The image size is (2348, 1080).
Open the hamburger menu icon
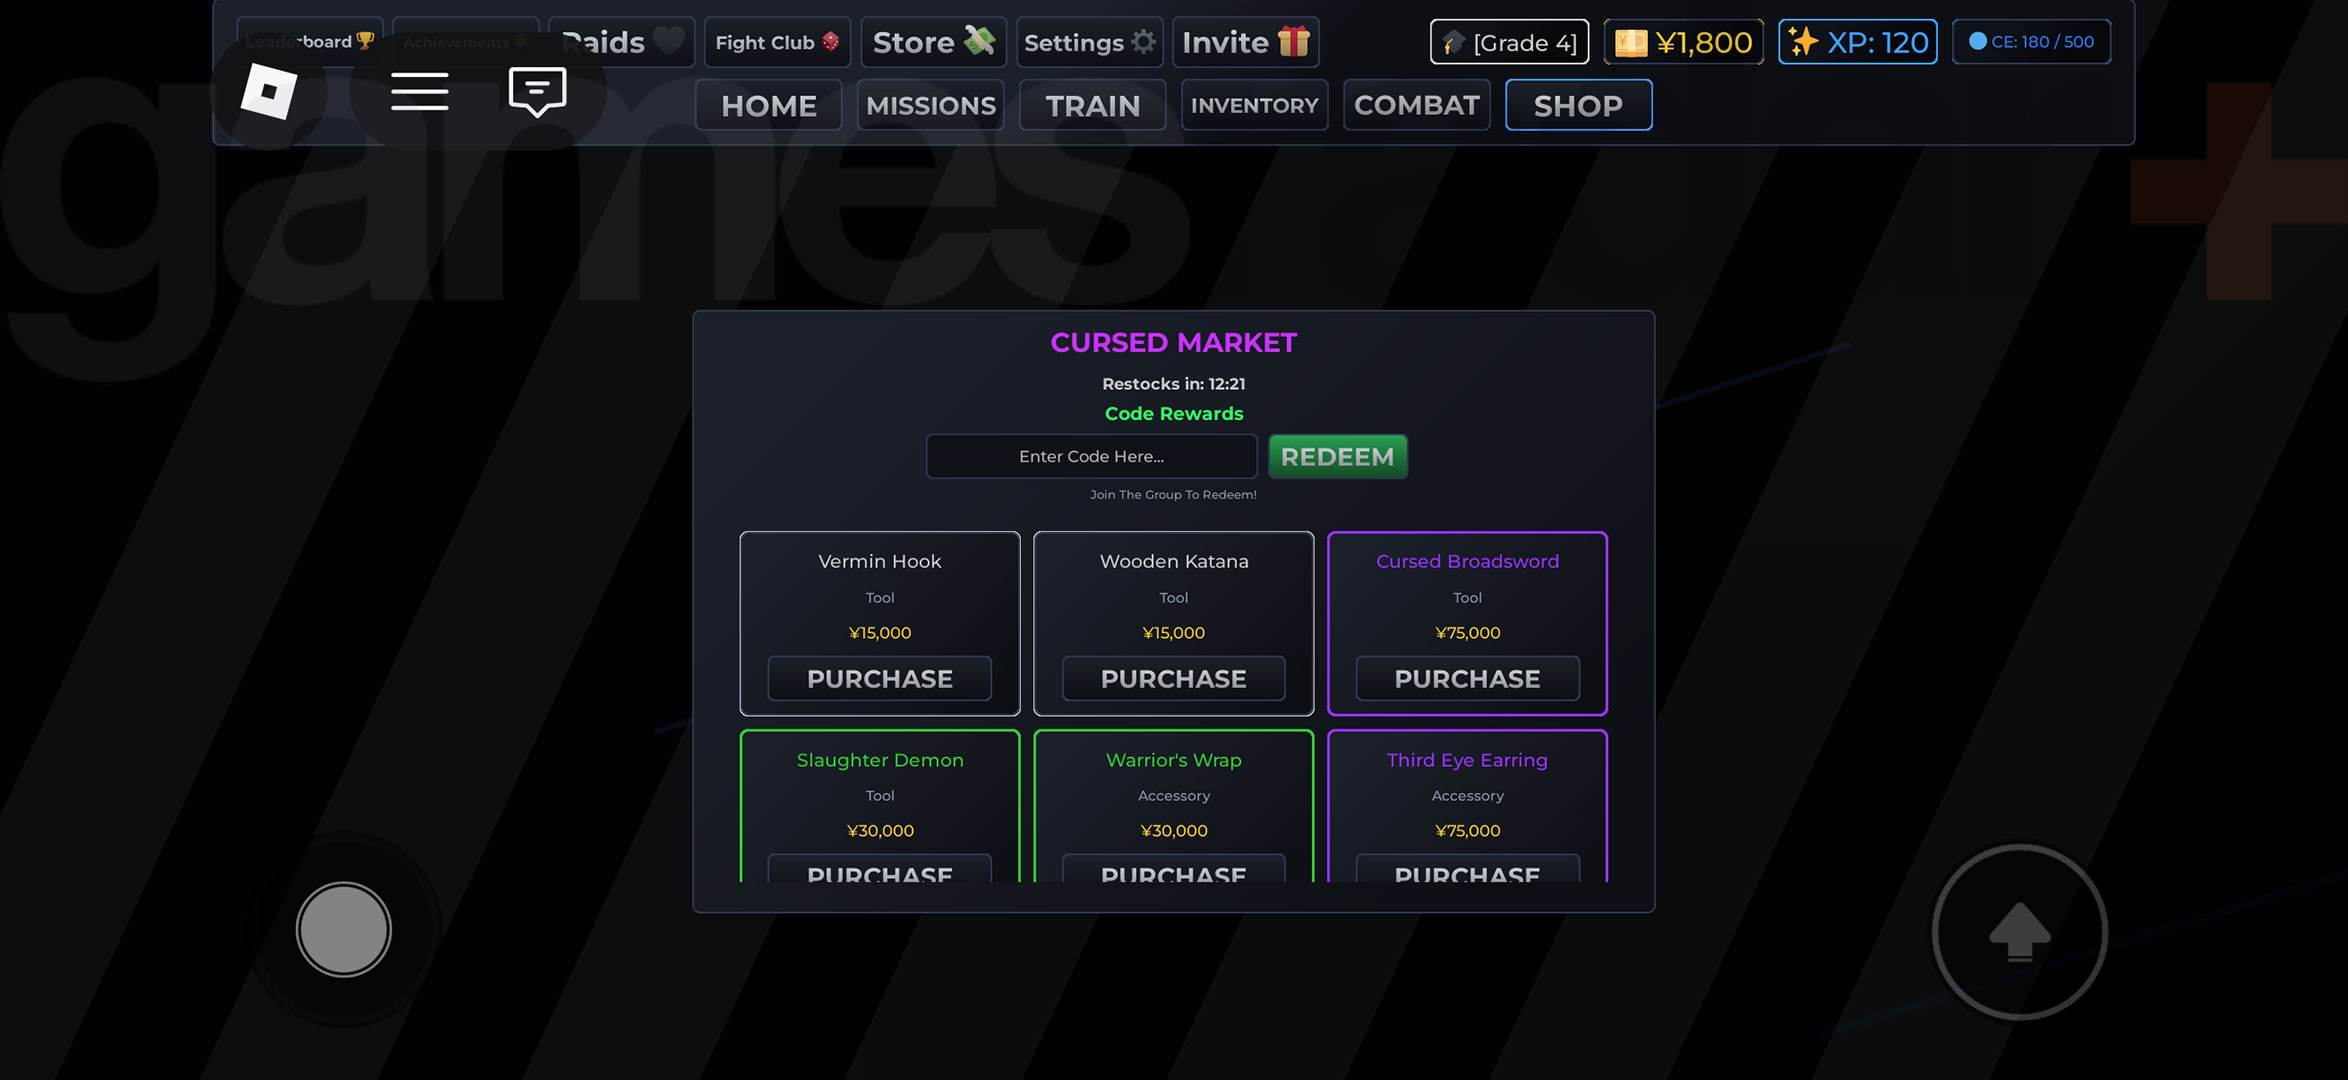click(419, 92)
